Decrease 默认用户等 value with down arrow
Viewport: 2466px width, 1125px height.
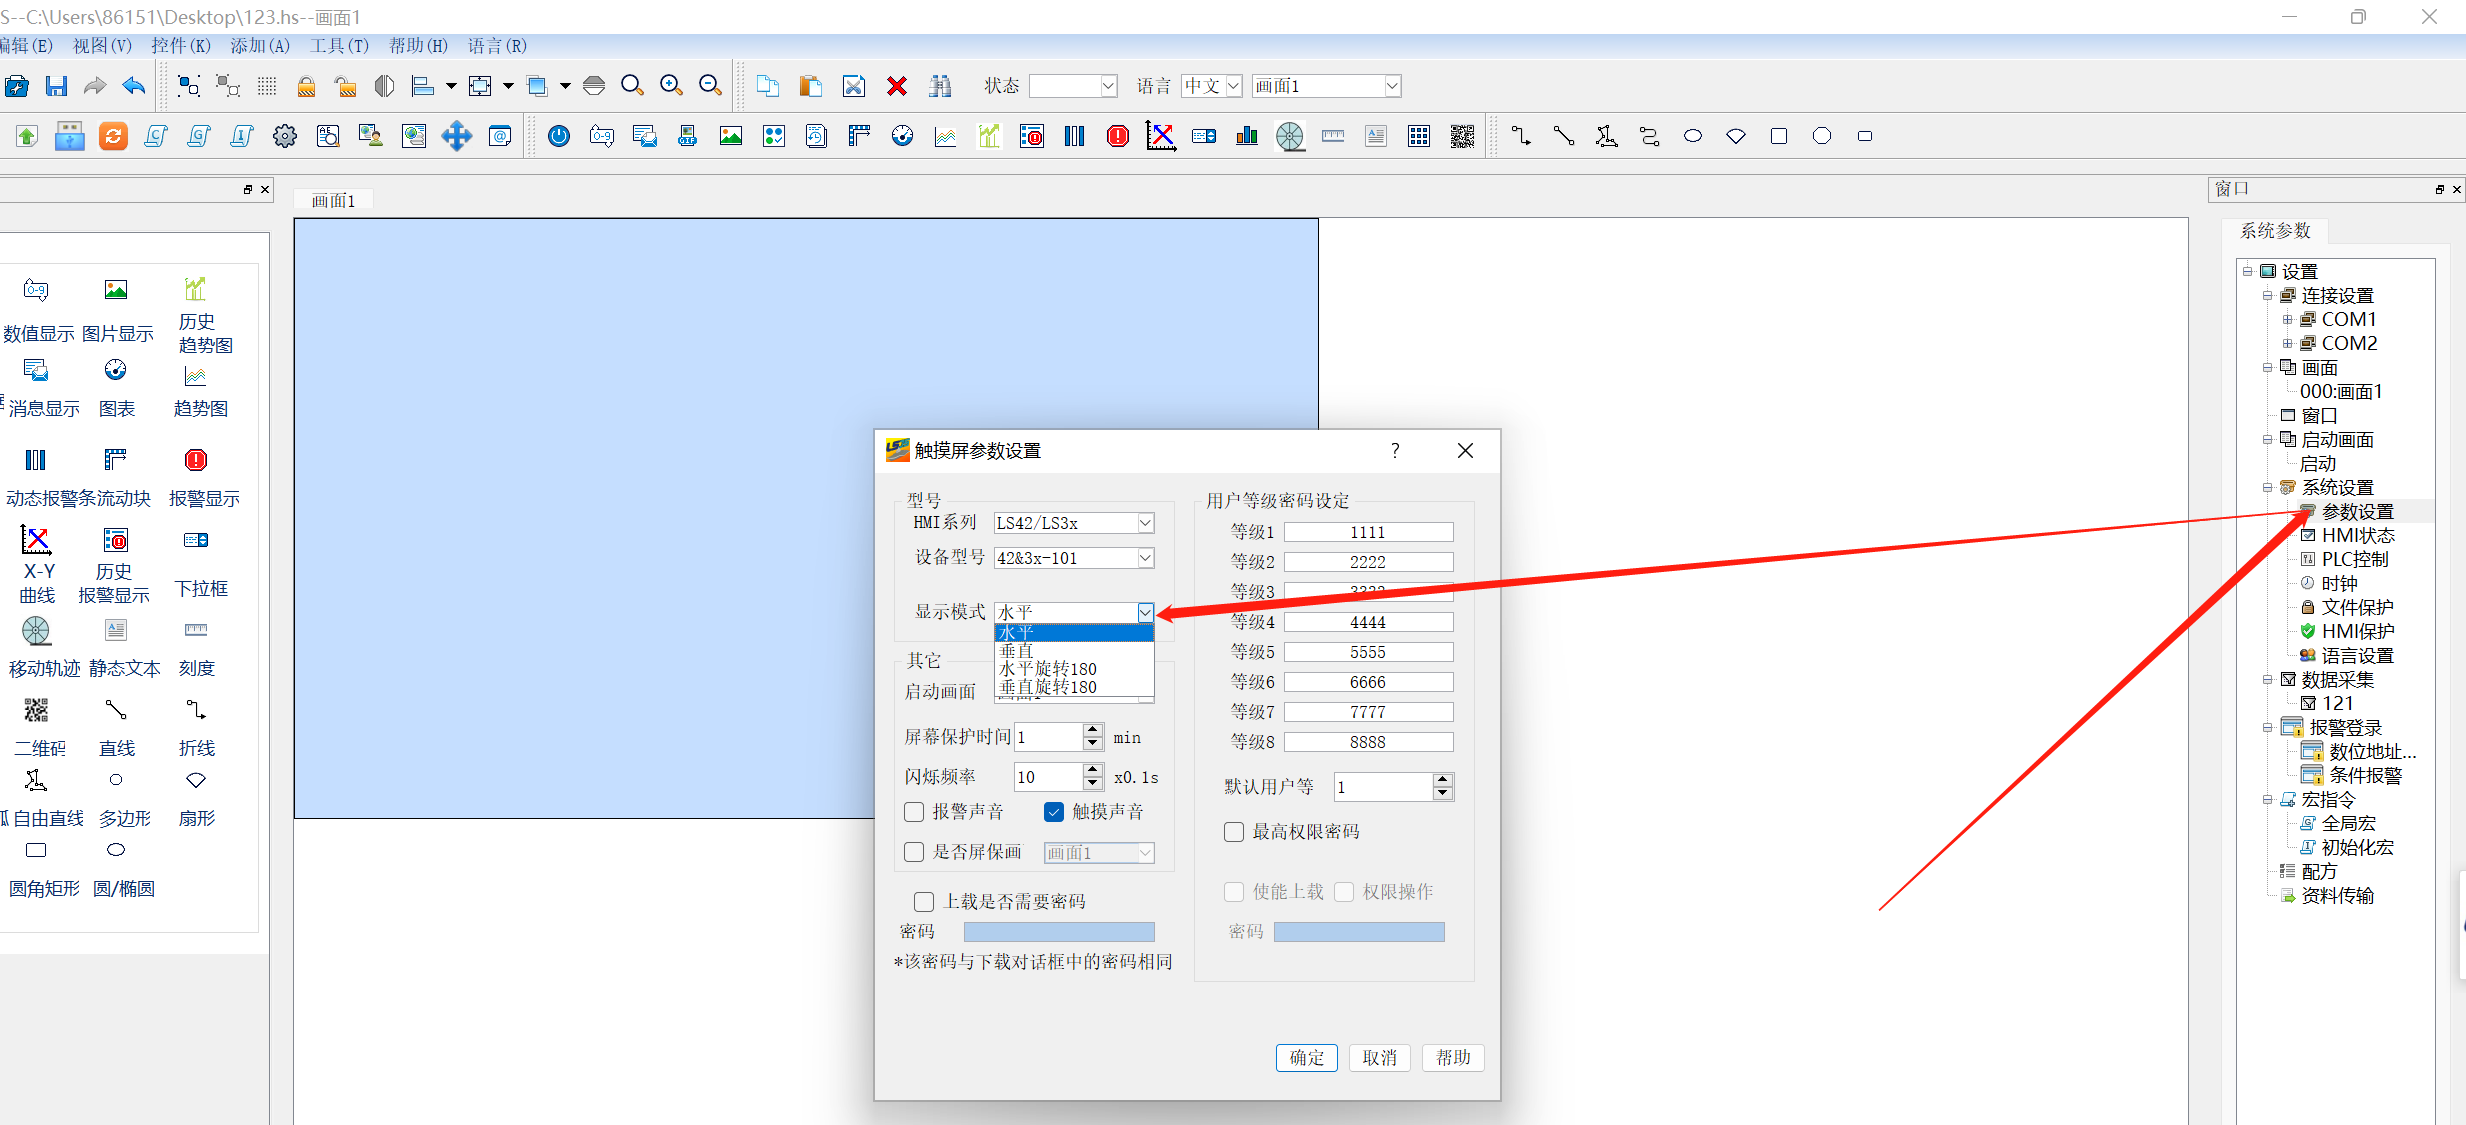tap(1442, 794)
